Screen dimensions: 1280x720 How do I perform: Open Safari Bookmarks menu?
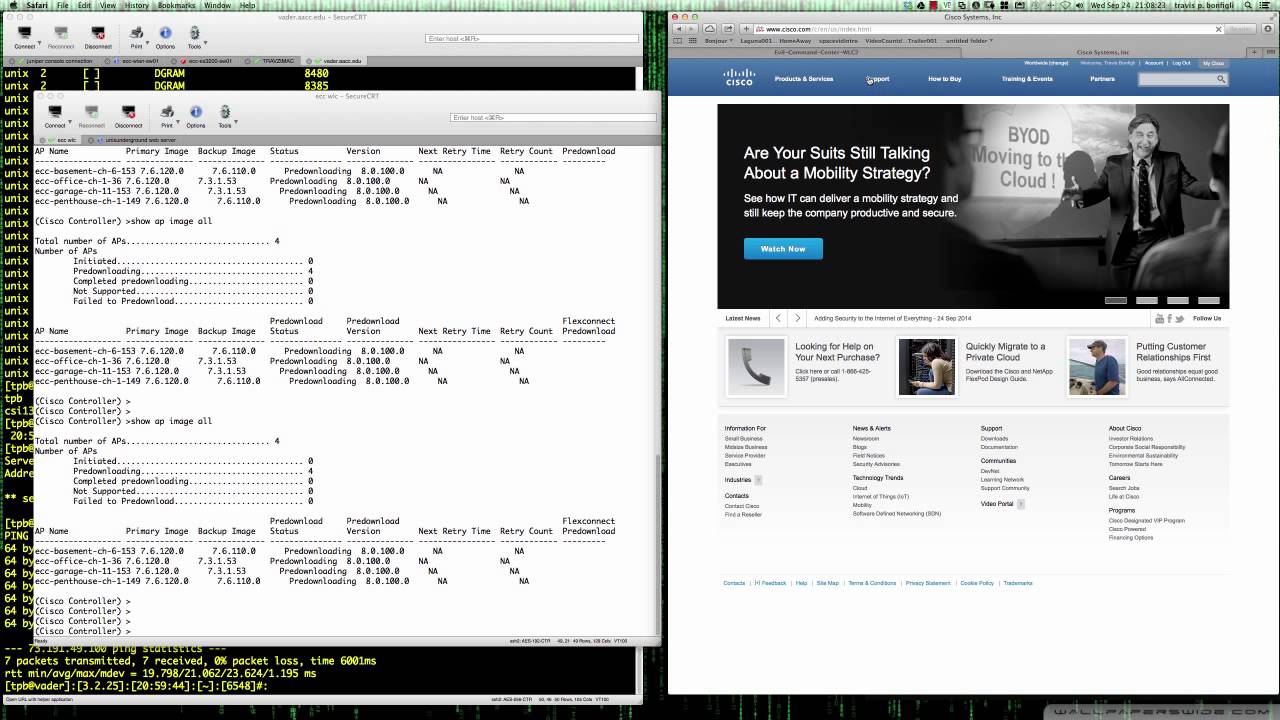(x=177, y=6)
